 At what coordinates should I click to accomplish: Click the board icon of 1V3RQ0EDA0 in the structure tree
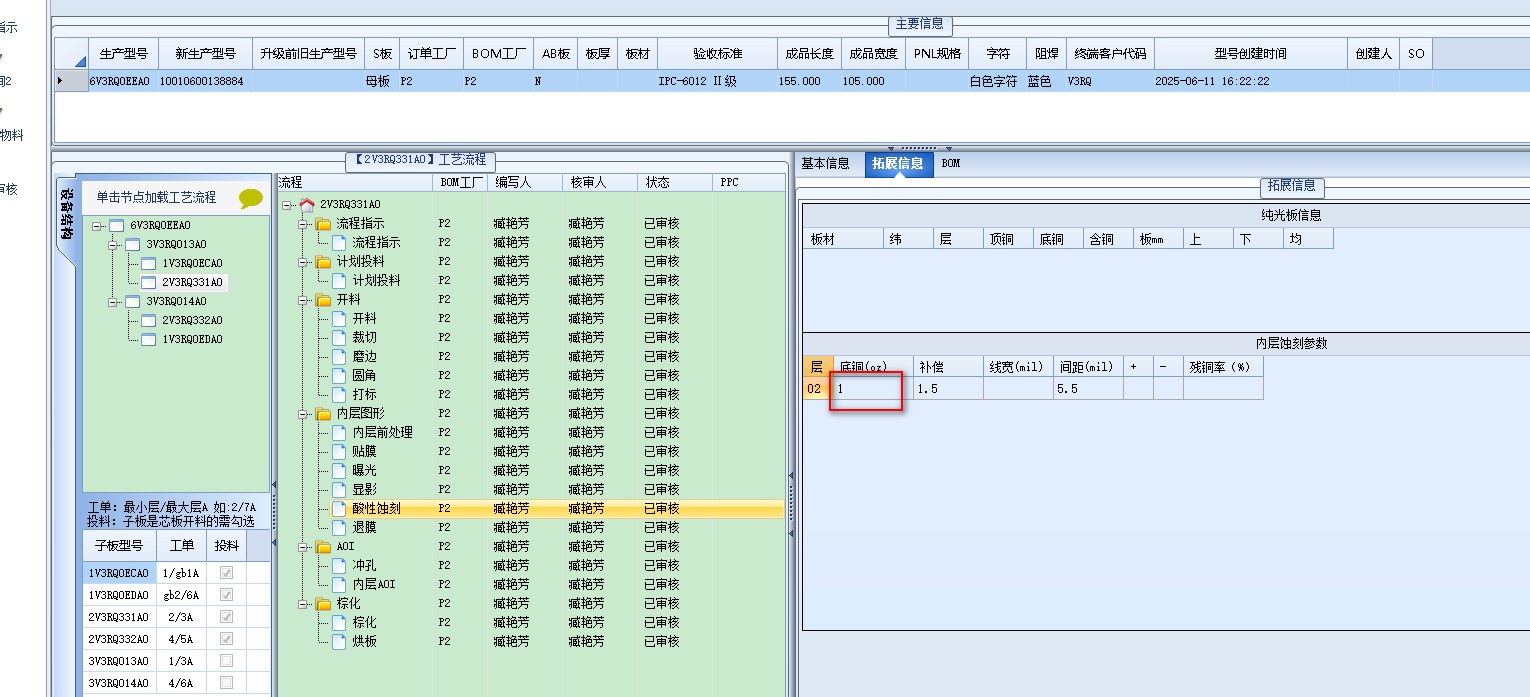pos(148,339)
